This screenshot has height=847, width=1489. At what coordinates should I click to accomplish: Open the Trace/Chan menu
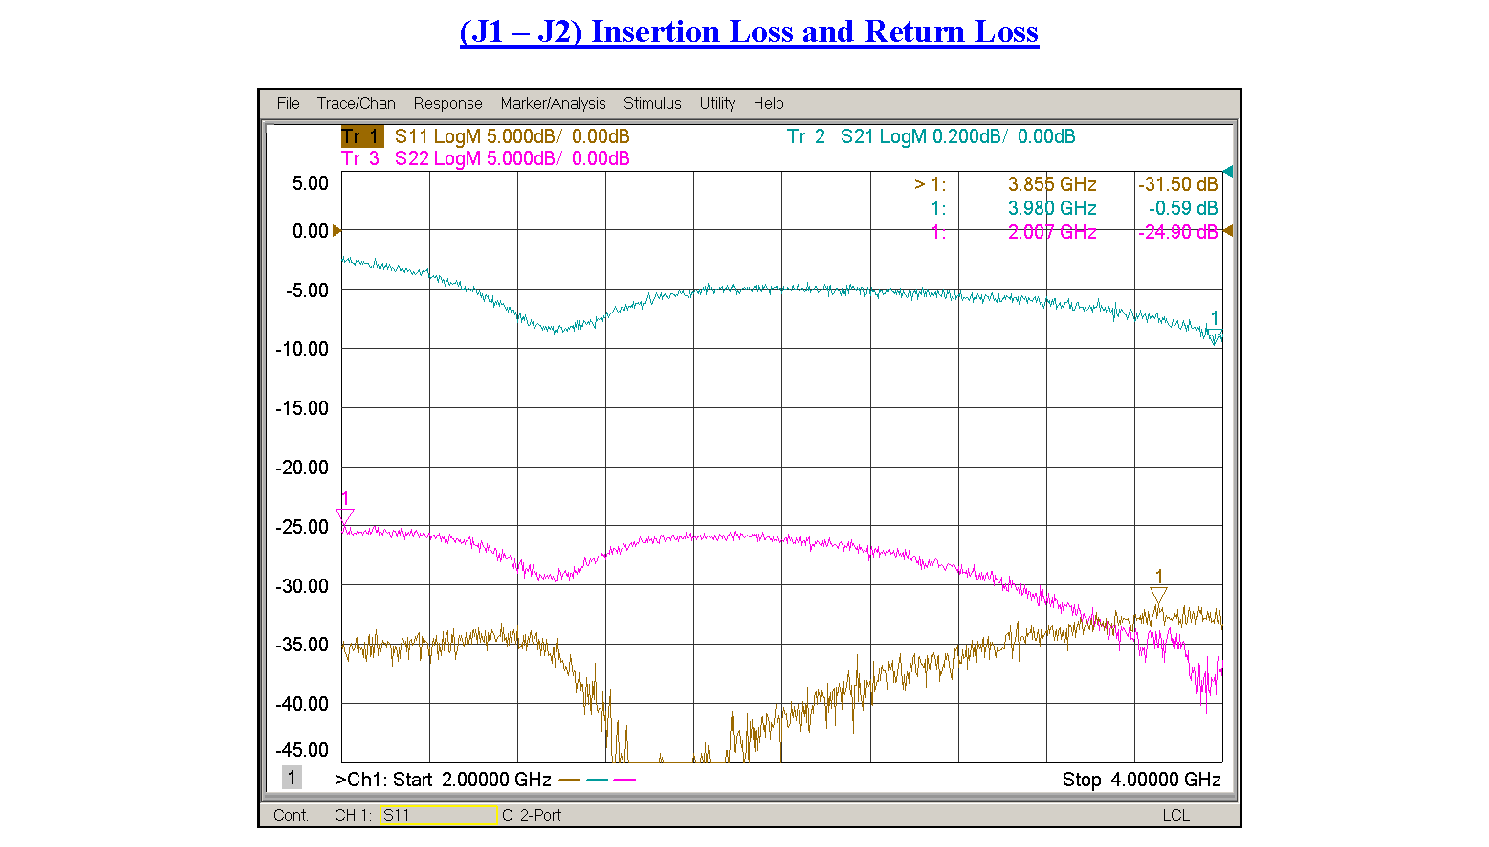[x=356, y=103]
